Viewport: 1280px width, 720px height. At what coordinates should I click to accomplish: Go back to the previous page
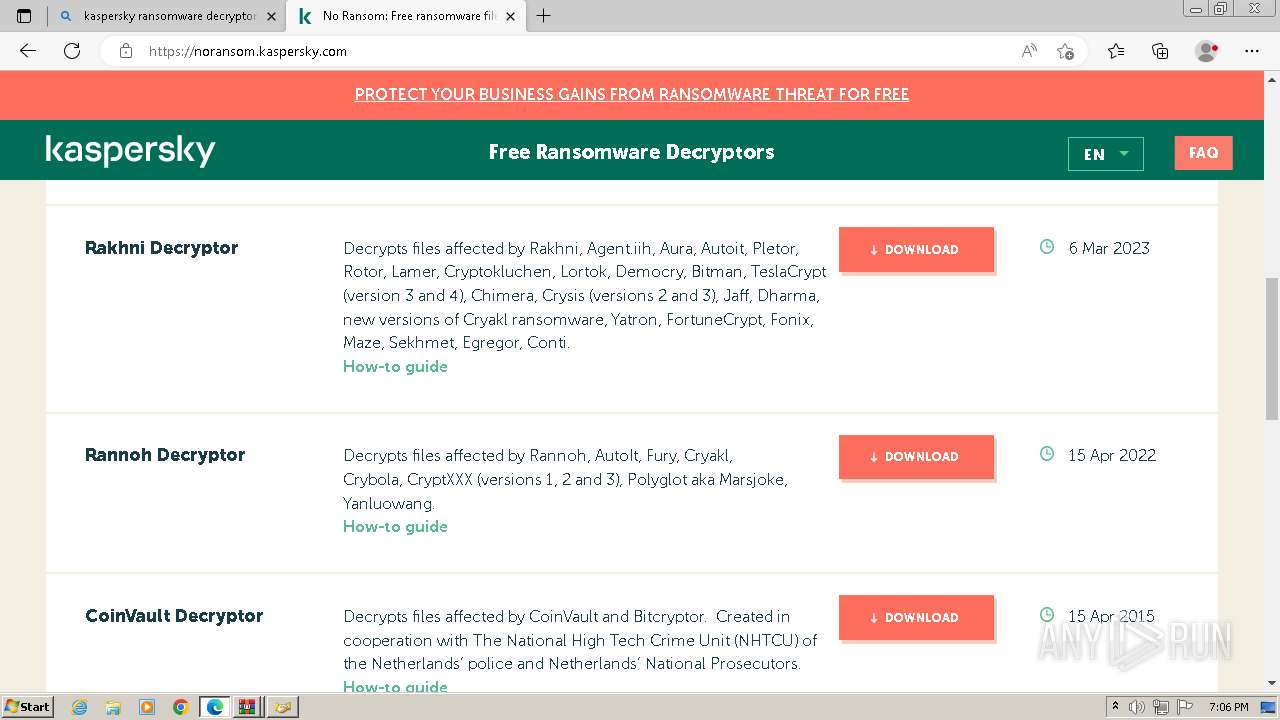point(28,51)
